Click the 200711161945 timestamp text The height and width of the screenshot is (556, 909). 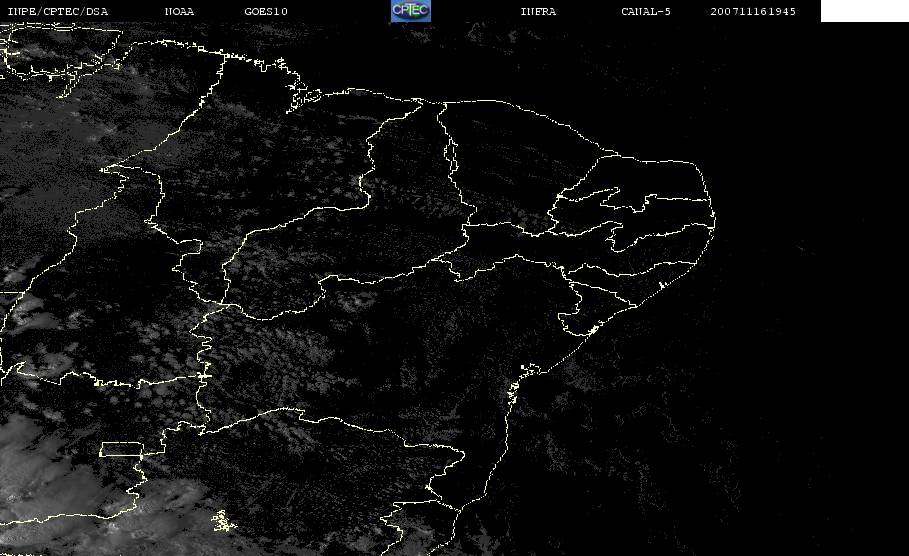[754, 12]
